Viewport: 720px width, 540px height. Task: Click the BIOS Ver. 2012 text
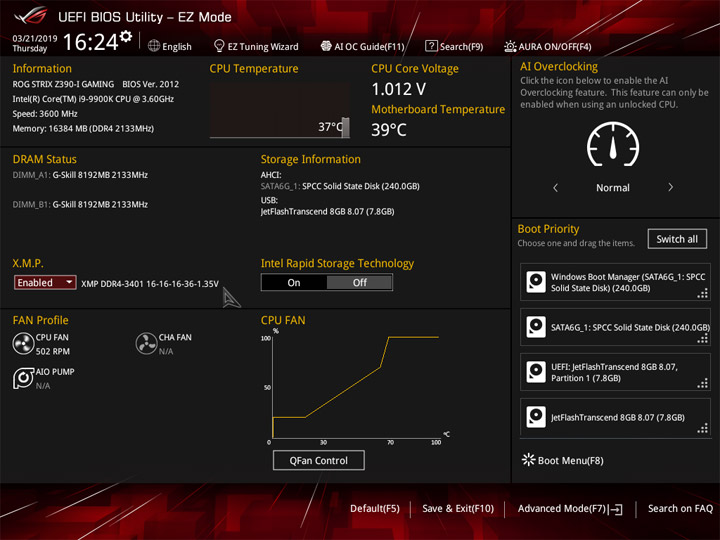[x=151, y=84]
